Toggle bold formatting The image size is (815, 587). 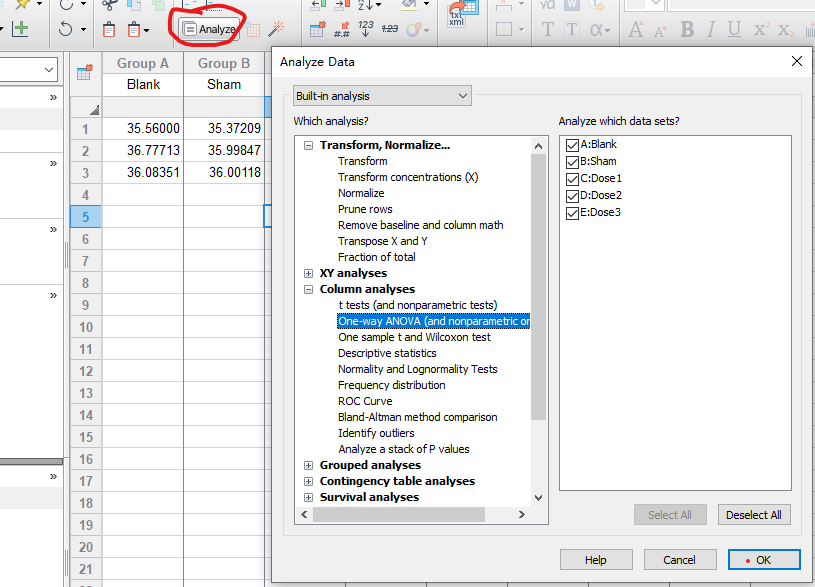687,30
